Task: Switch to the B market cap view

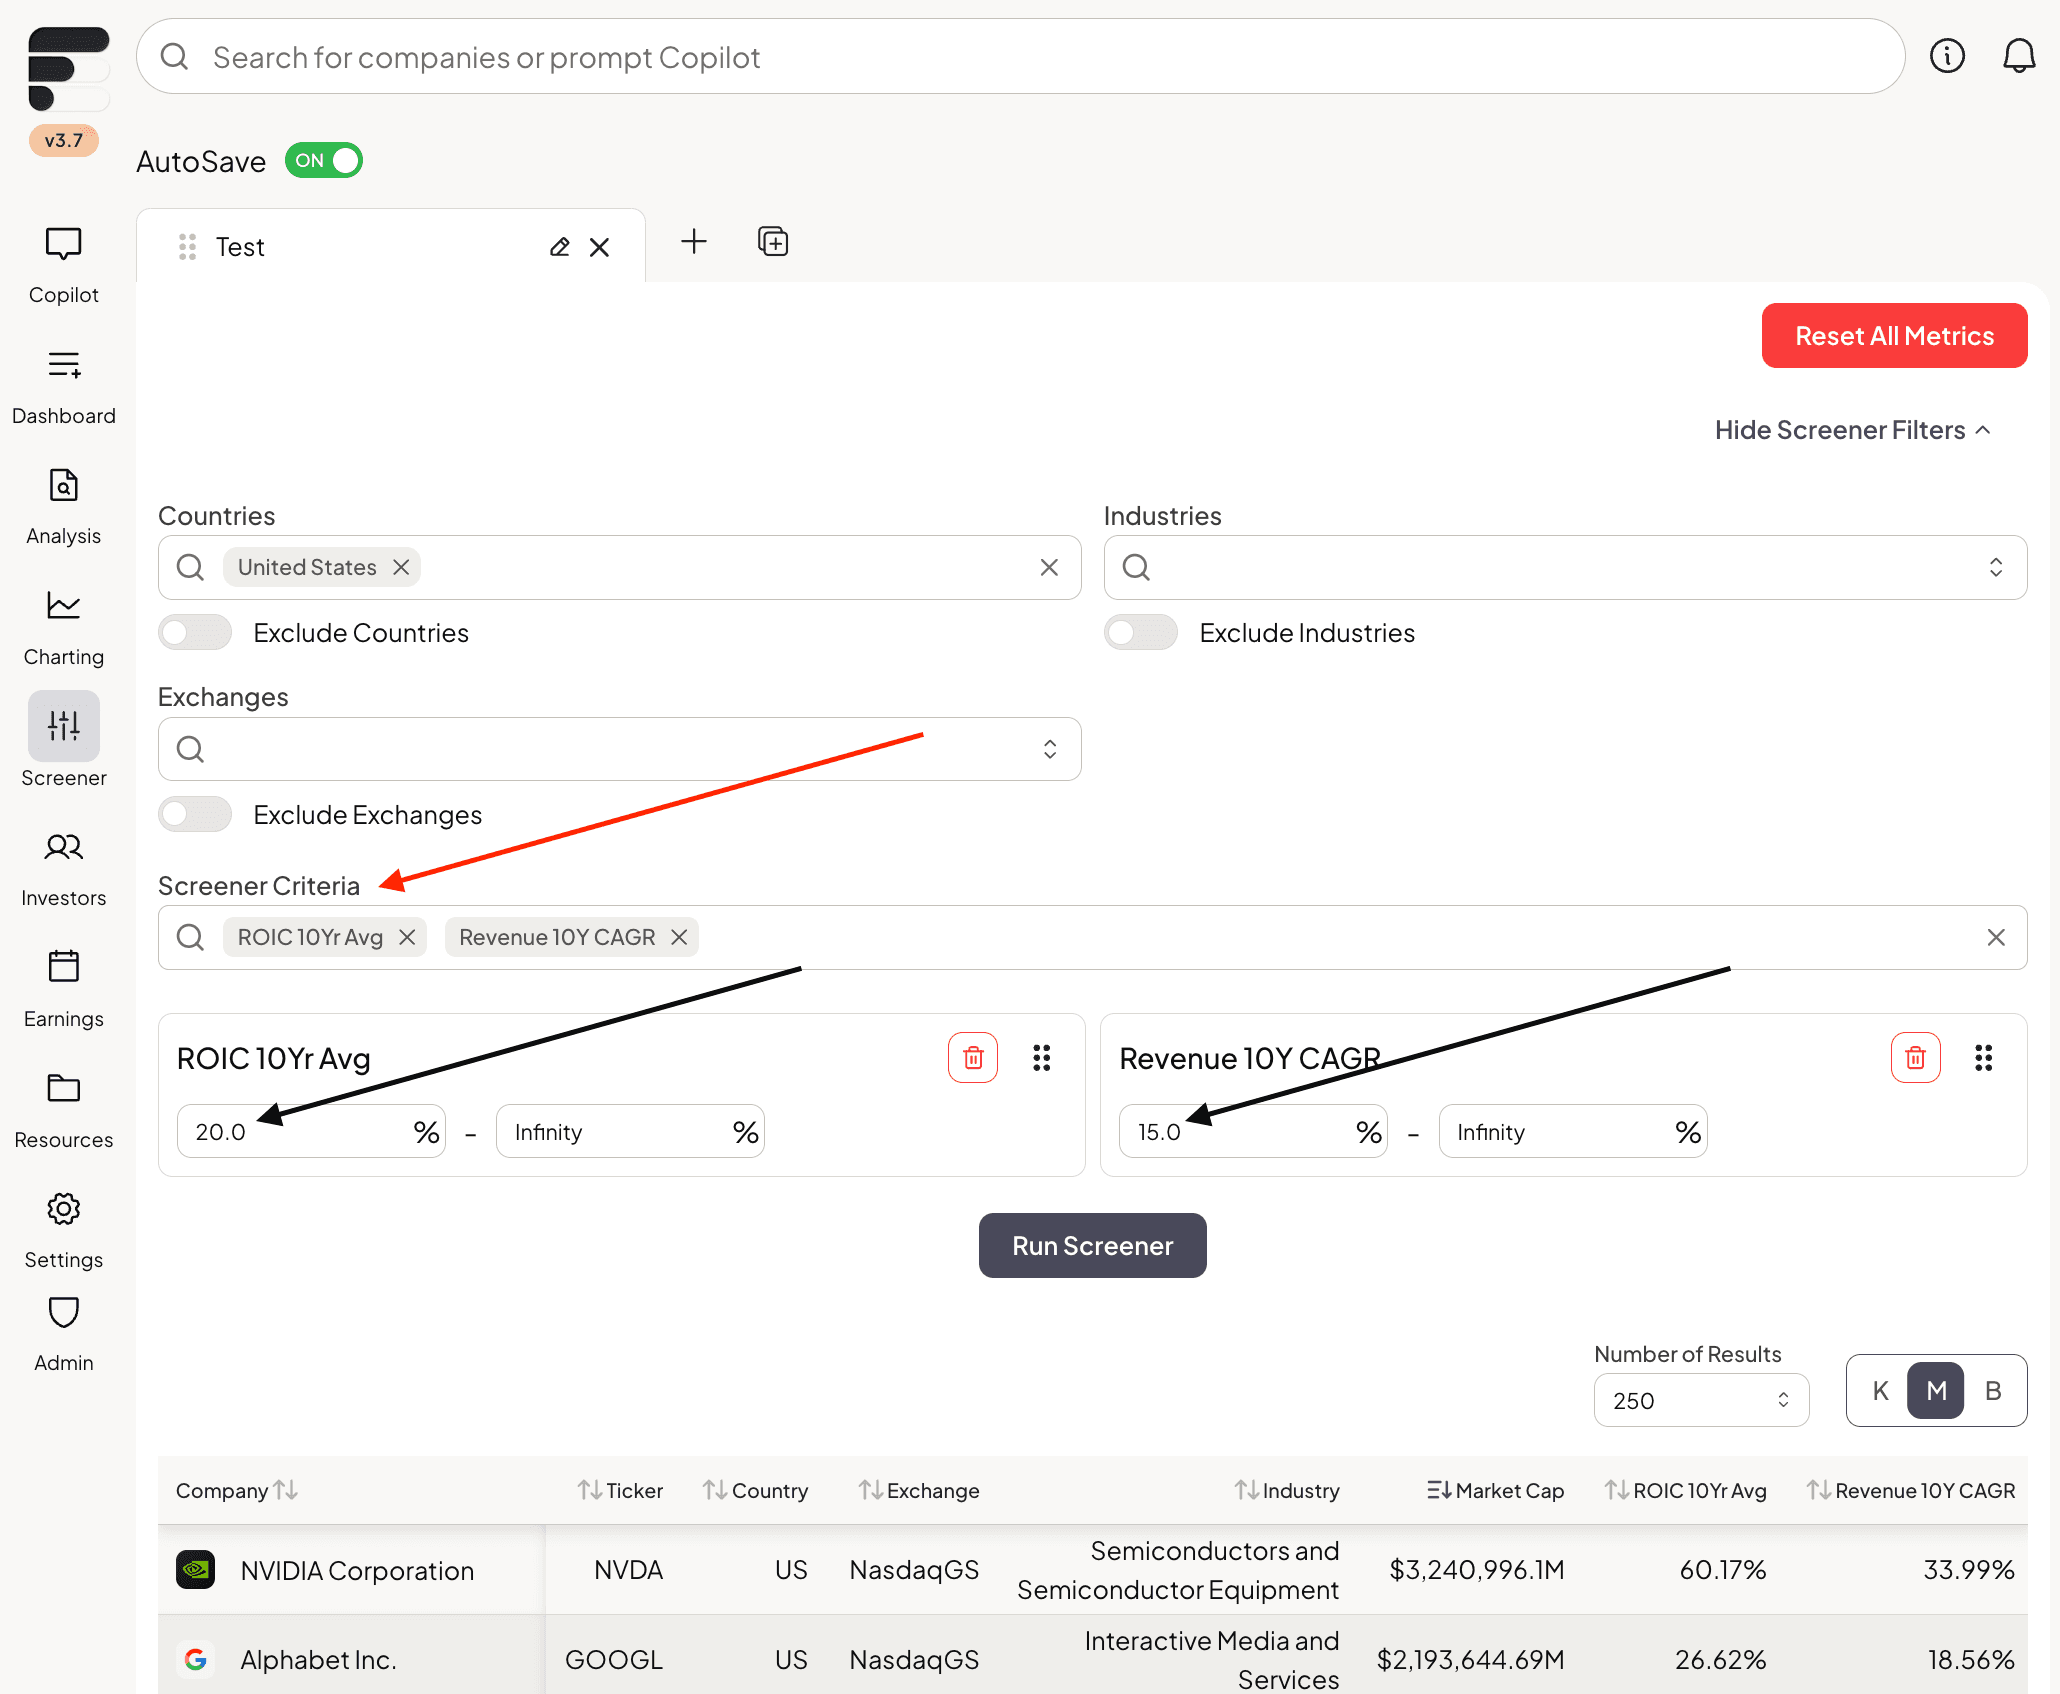Action: pyautogui.click(x=1993, y=1391)
